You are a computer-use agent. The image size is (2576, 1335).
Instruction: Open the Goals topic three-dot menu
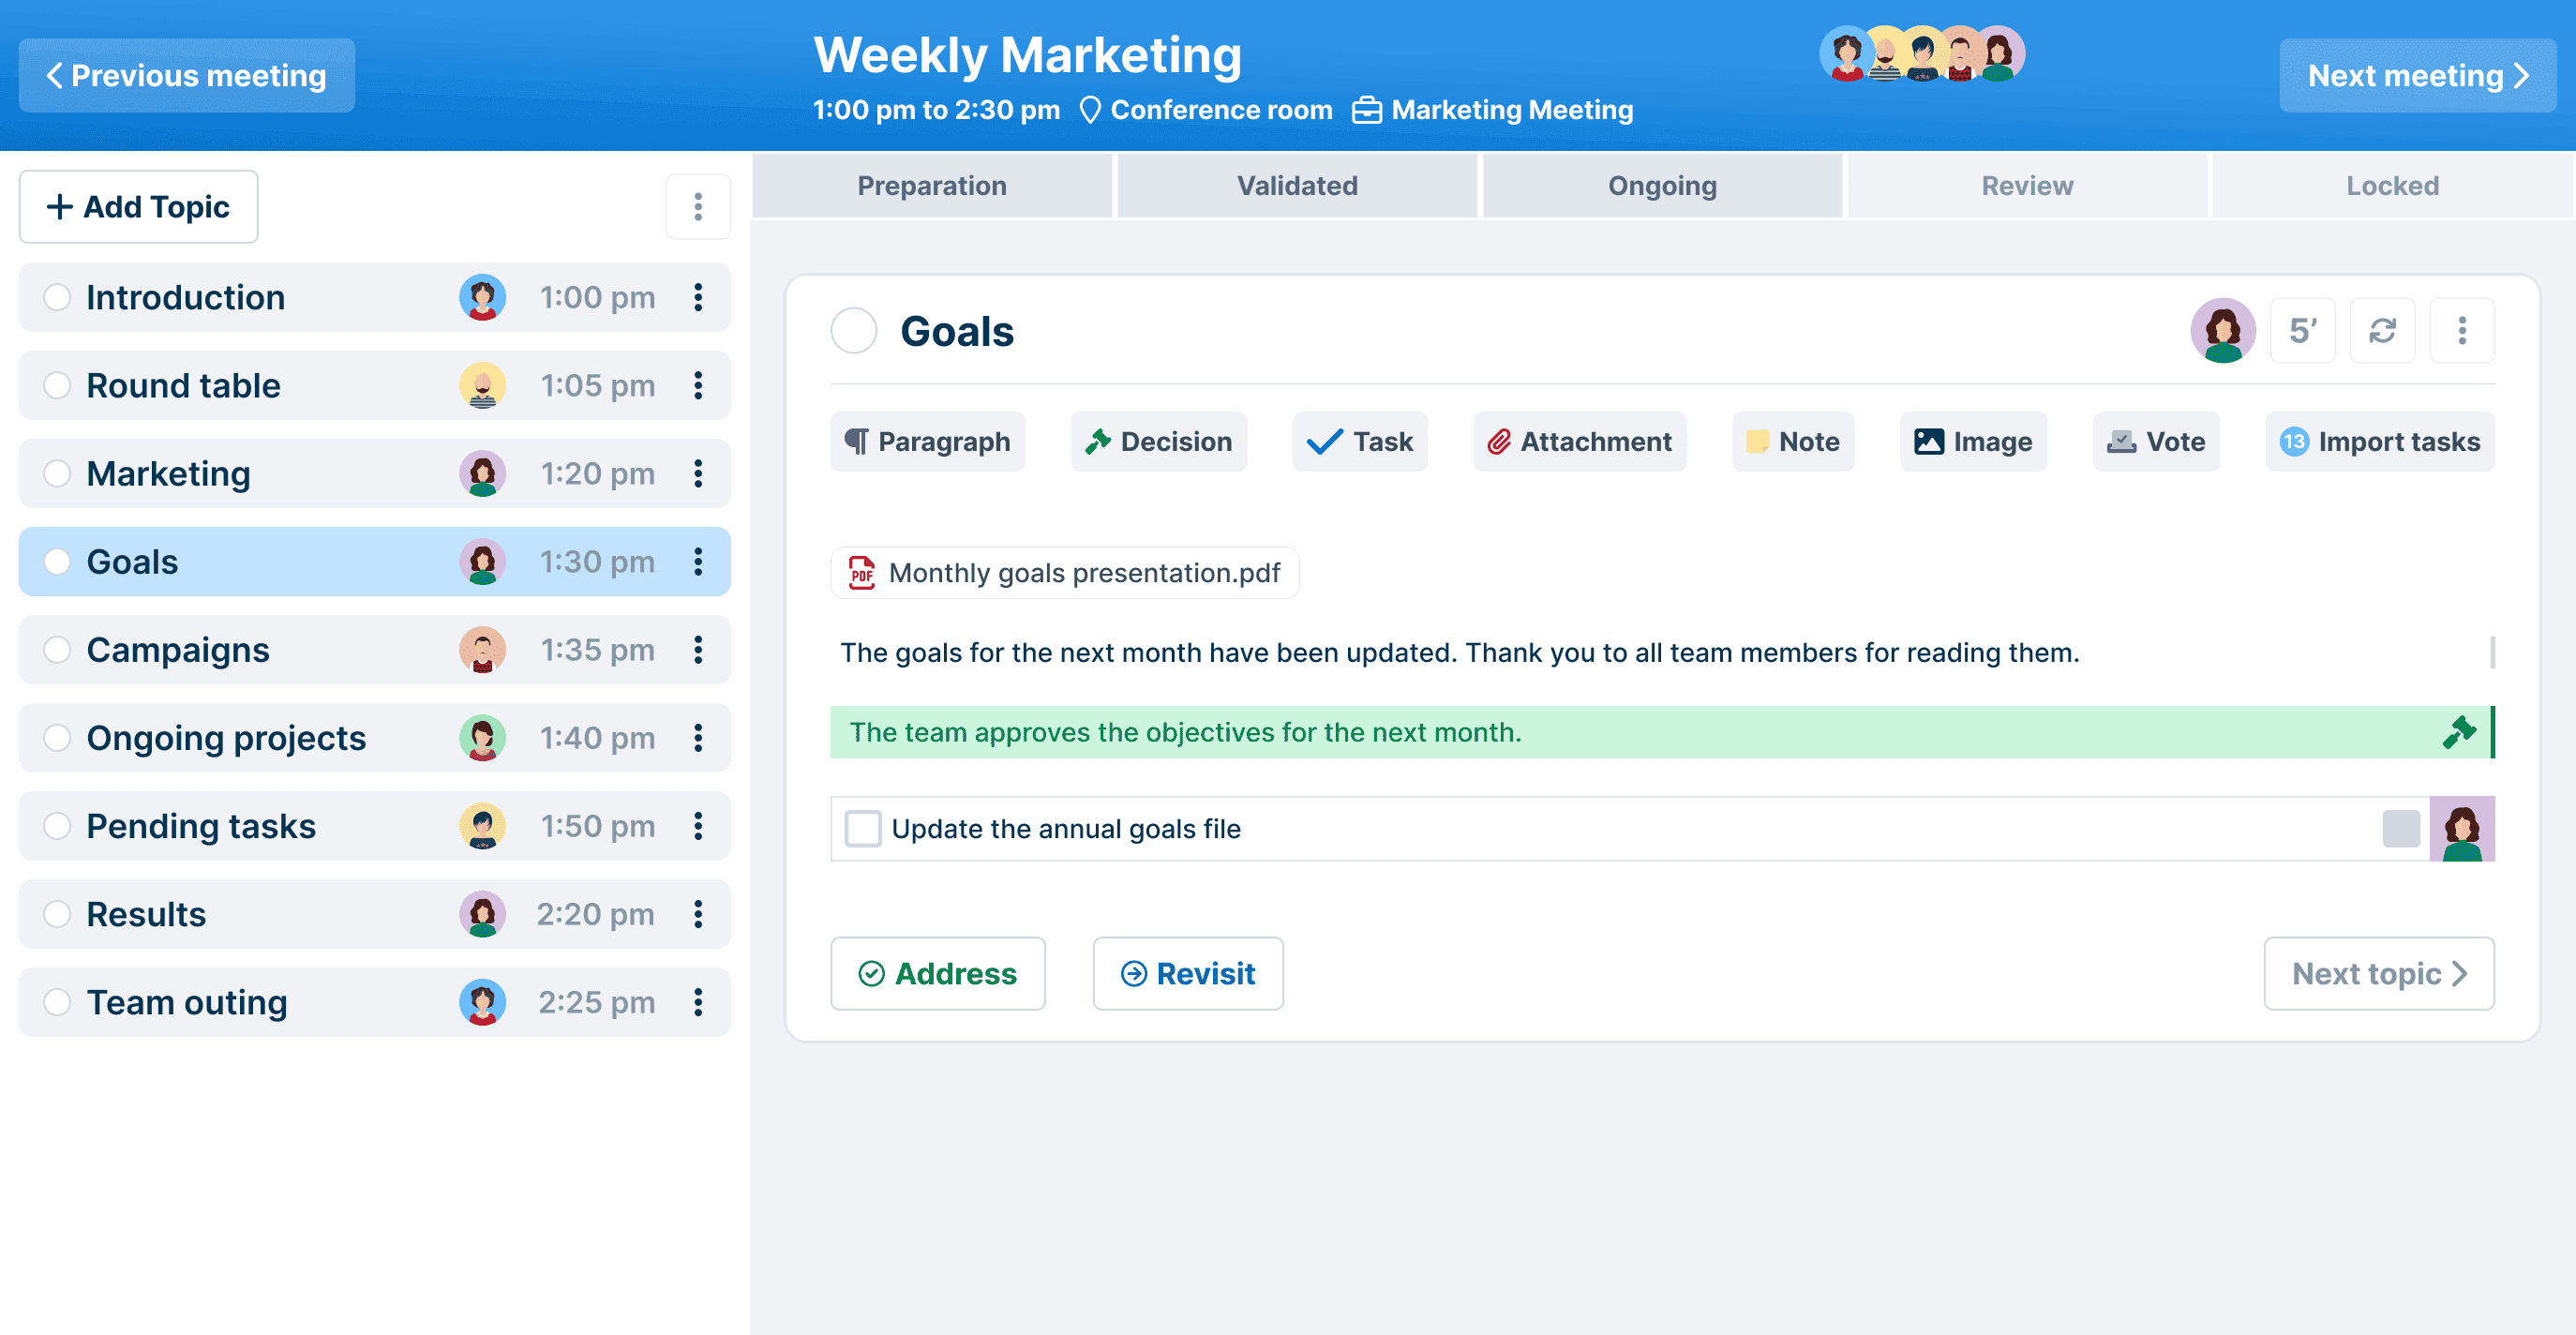pos(2462,330)
